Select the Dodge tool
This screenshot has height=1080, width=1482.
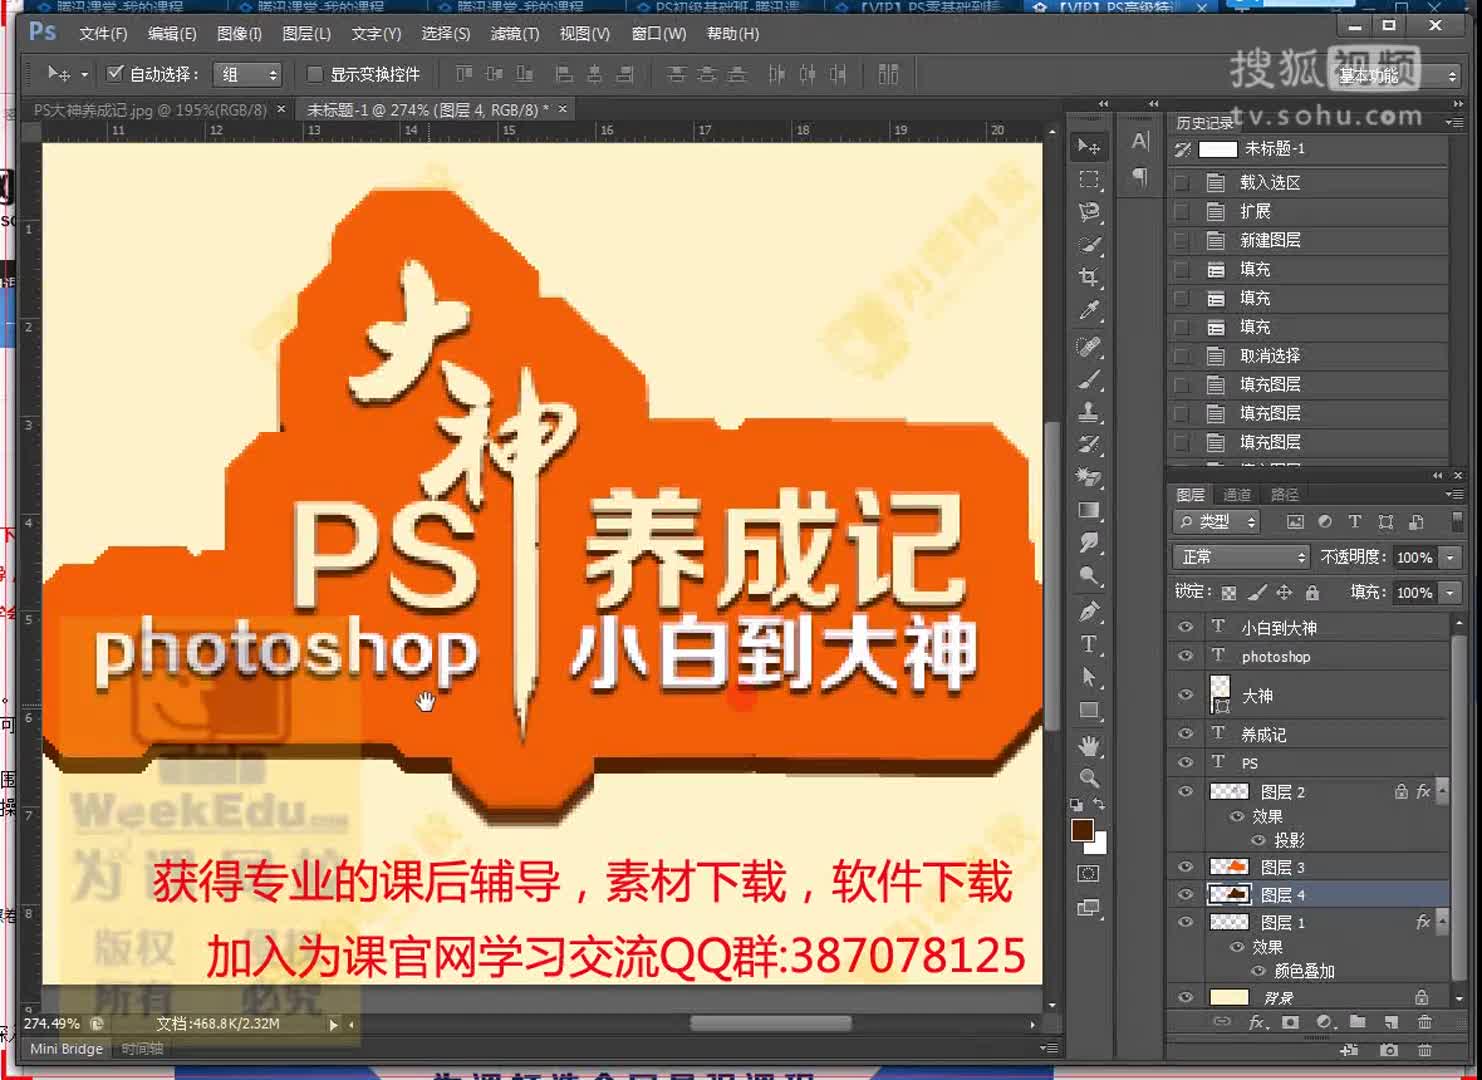click(1089, 576)
